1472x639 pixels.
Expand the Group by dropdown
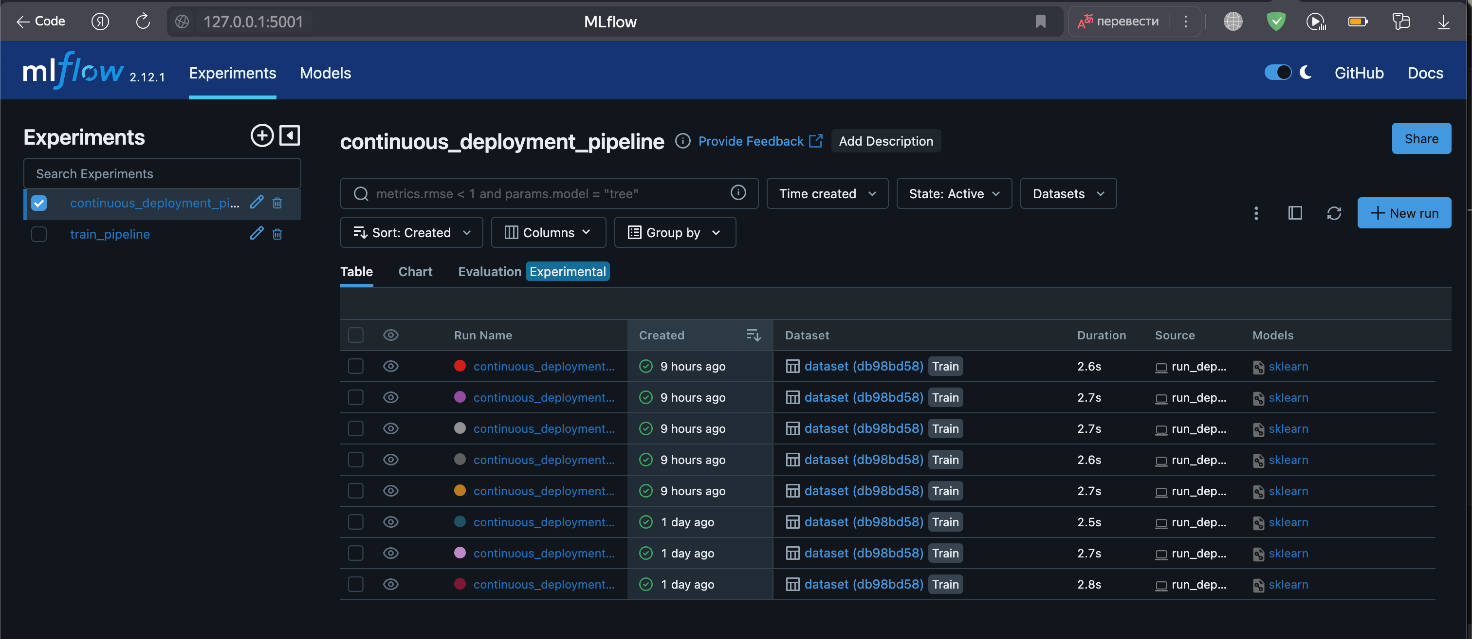675,232
